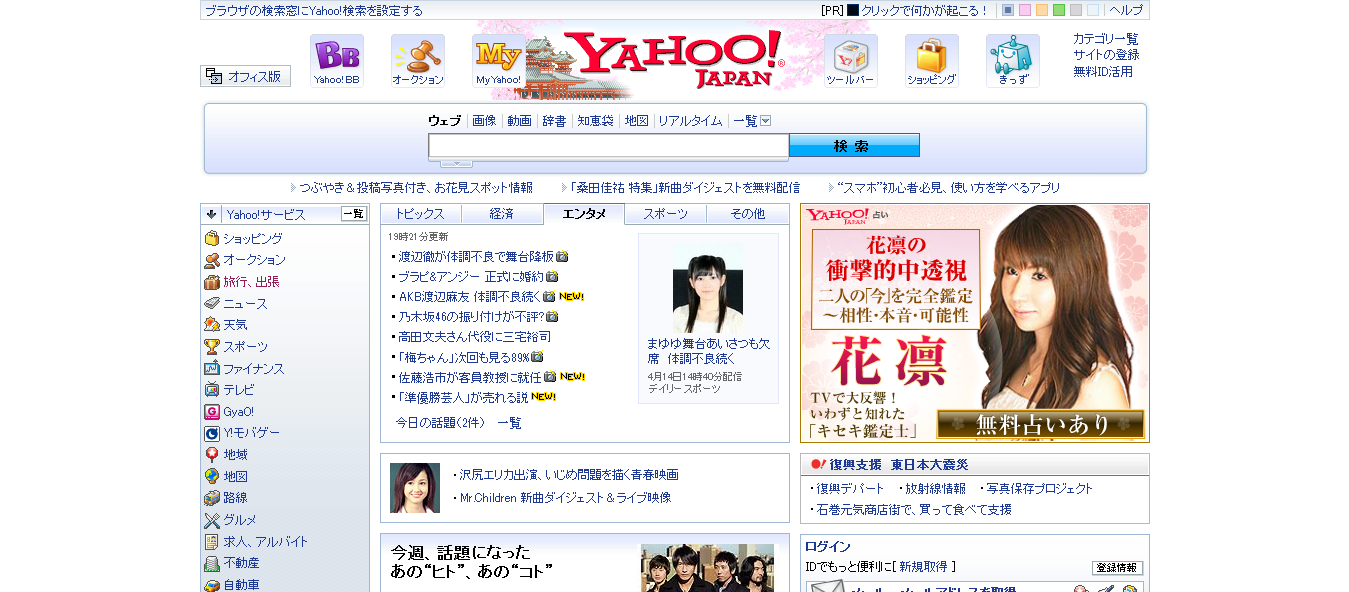Click sidebar 地域 pin icon
This screenshot has width=1349, height=592.
212,455
